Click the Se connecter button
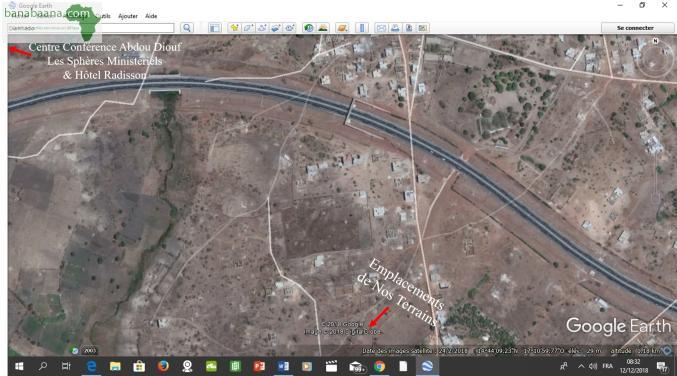The height and width of the screenshot is (376, 677). (635, 28)
